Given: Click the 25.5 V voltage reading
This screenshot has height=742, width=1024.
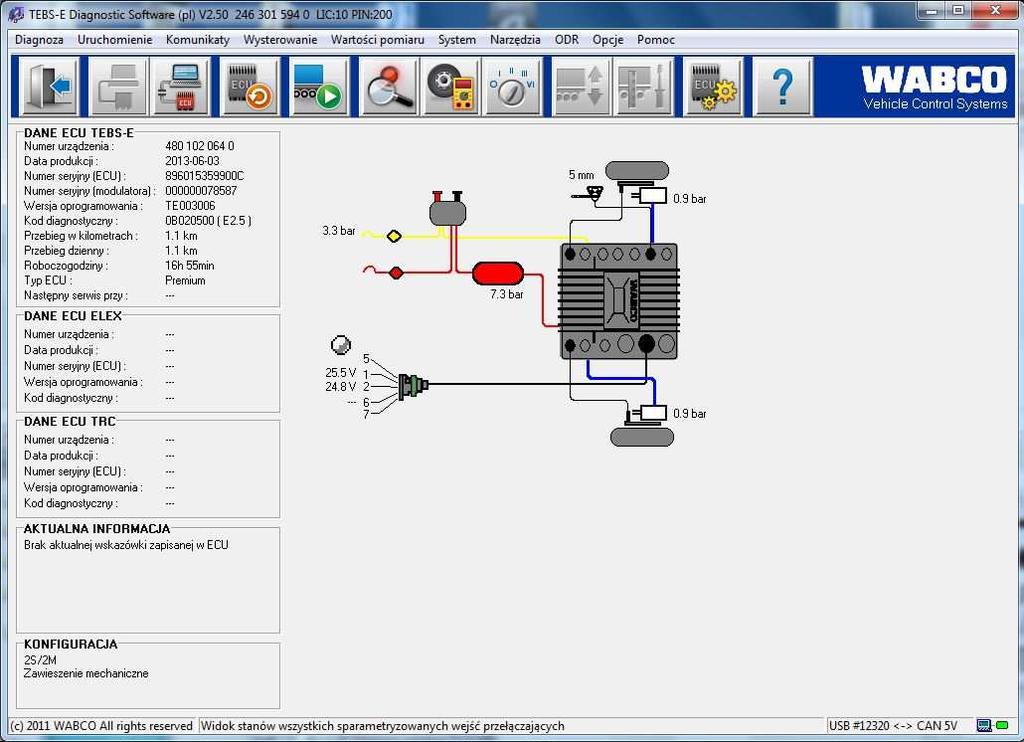Looking at the screenshot, I should point(341,372).
